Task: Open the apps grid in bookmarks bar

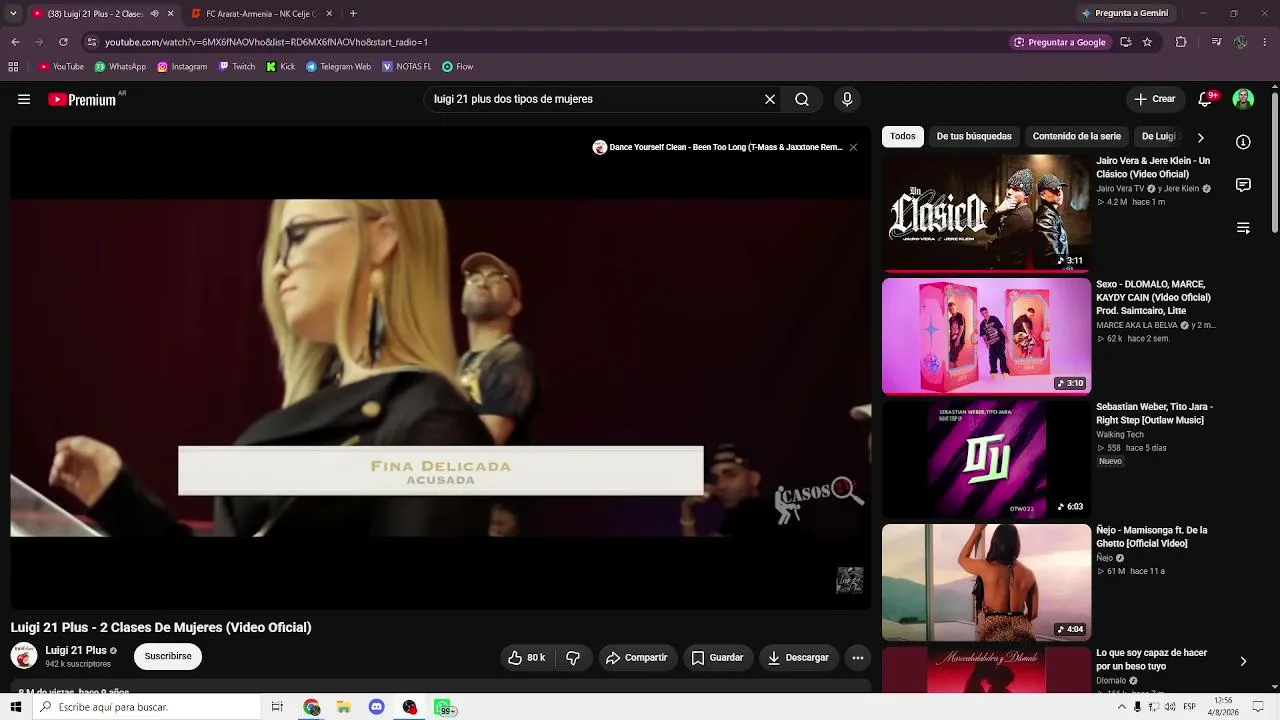Action: 13,67
